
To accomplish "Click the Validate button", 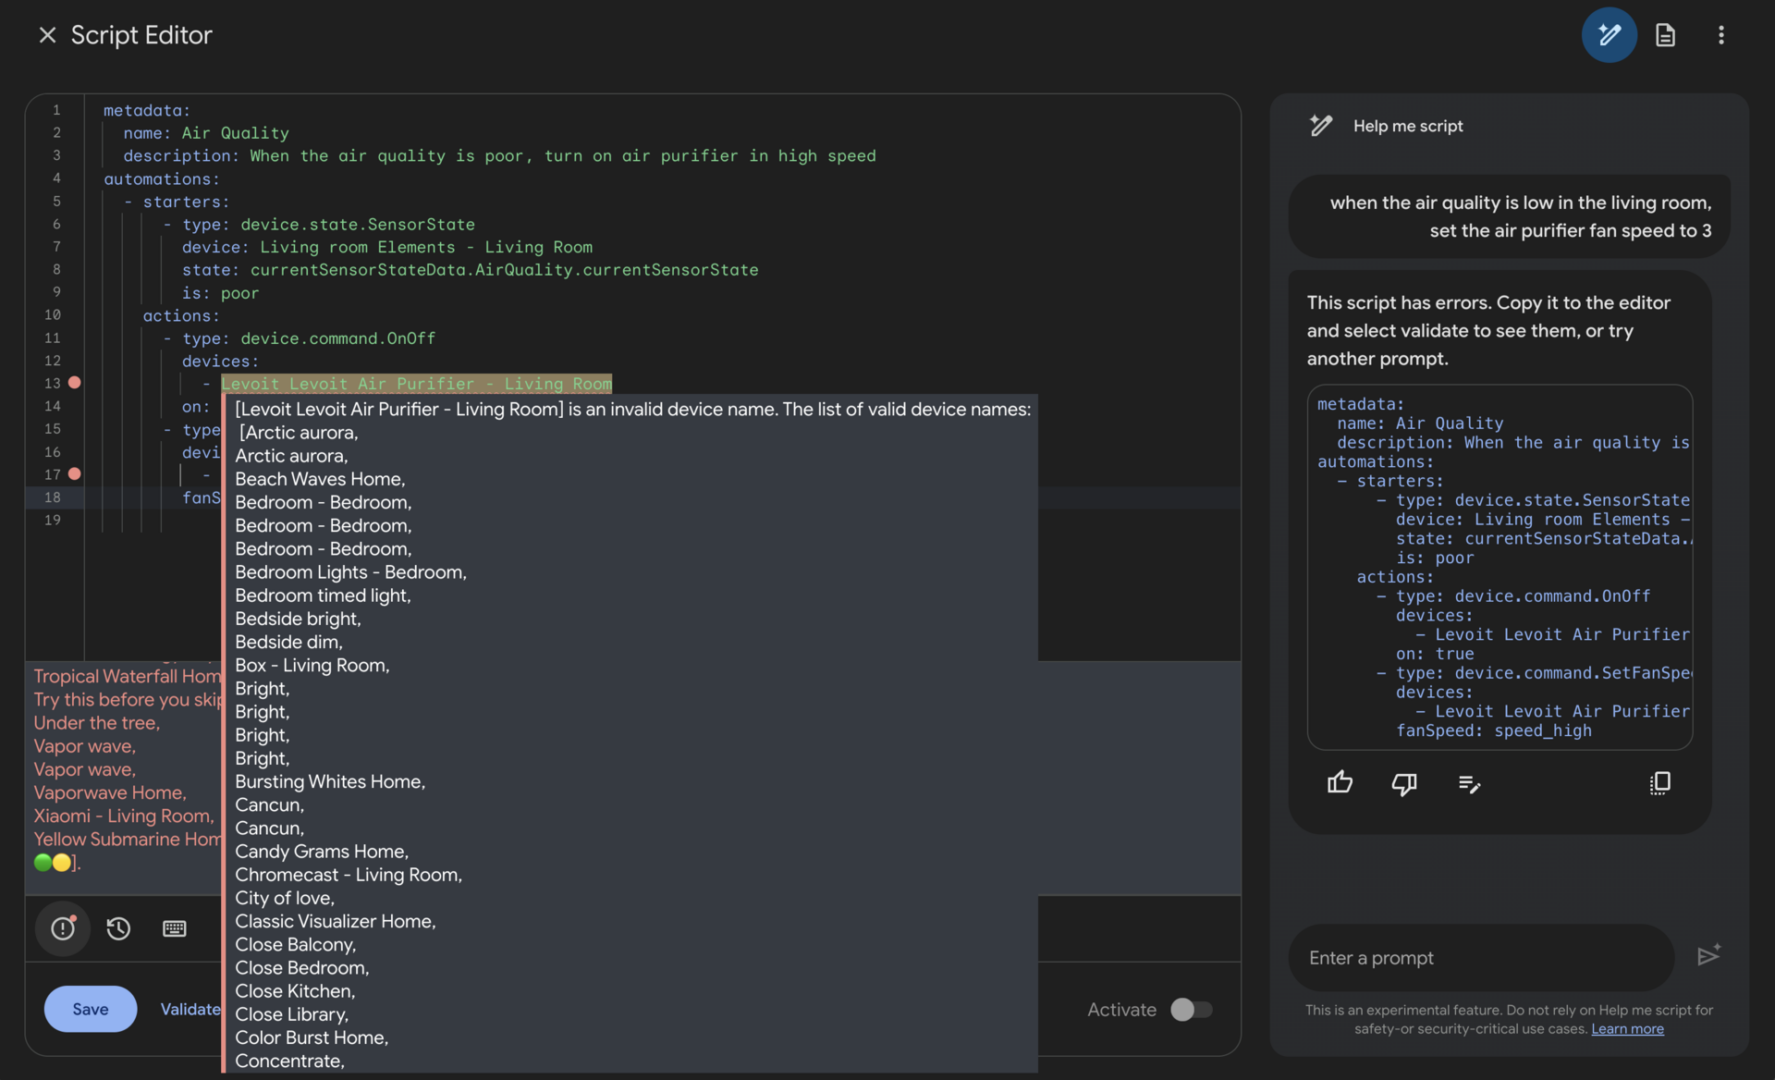I will 190,1009.
